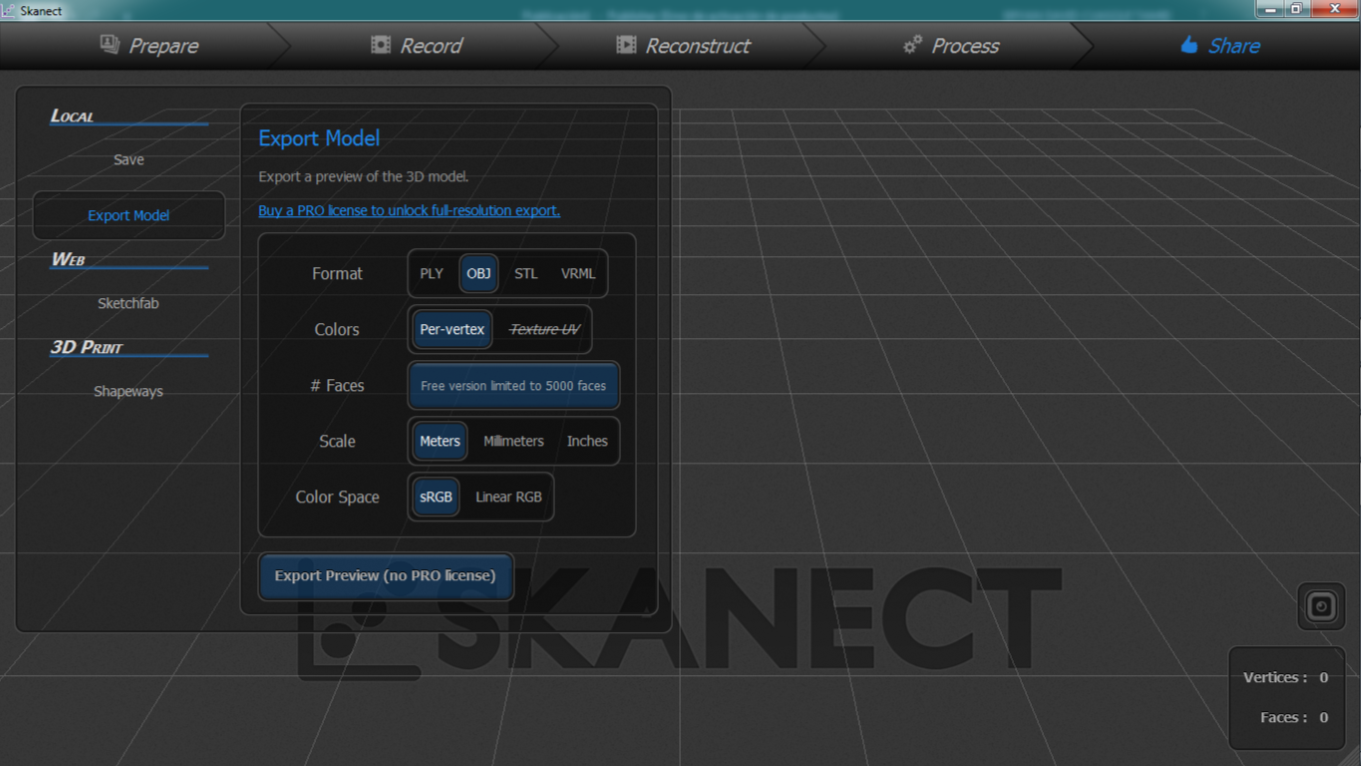
Task: Select the Share tab
Action: click(1219, 46)
